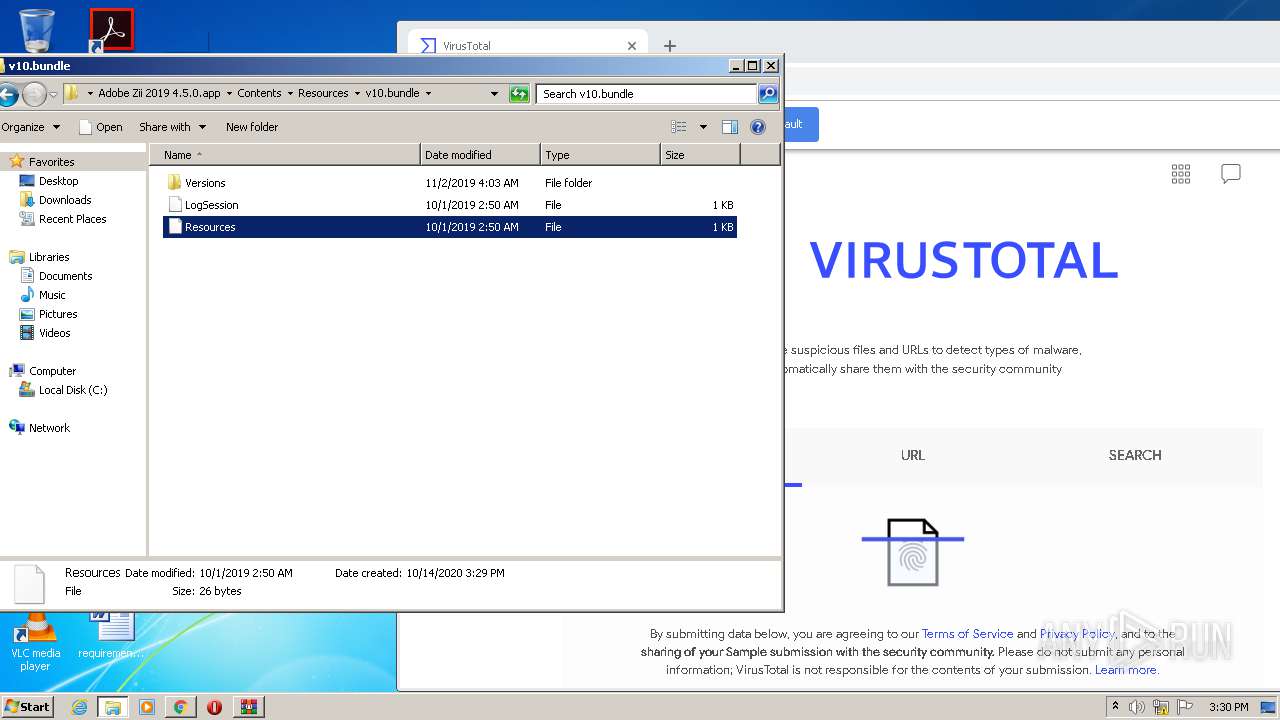Image resolution: width=1280 pixels, height=720 pixels.
Task: Open the Documents library
Action: click(65, 276)
